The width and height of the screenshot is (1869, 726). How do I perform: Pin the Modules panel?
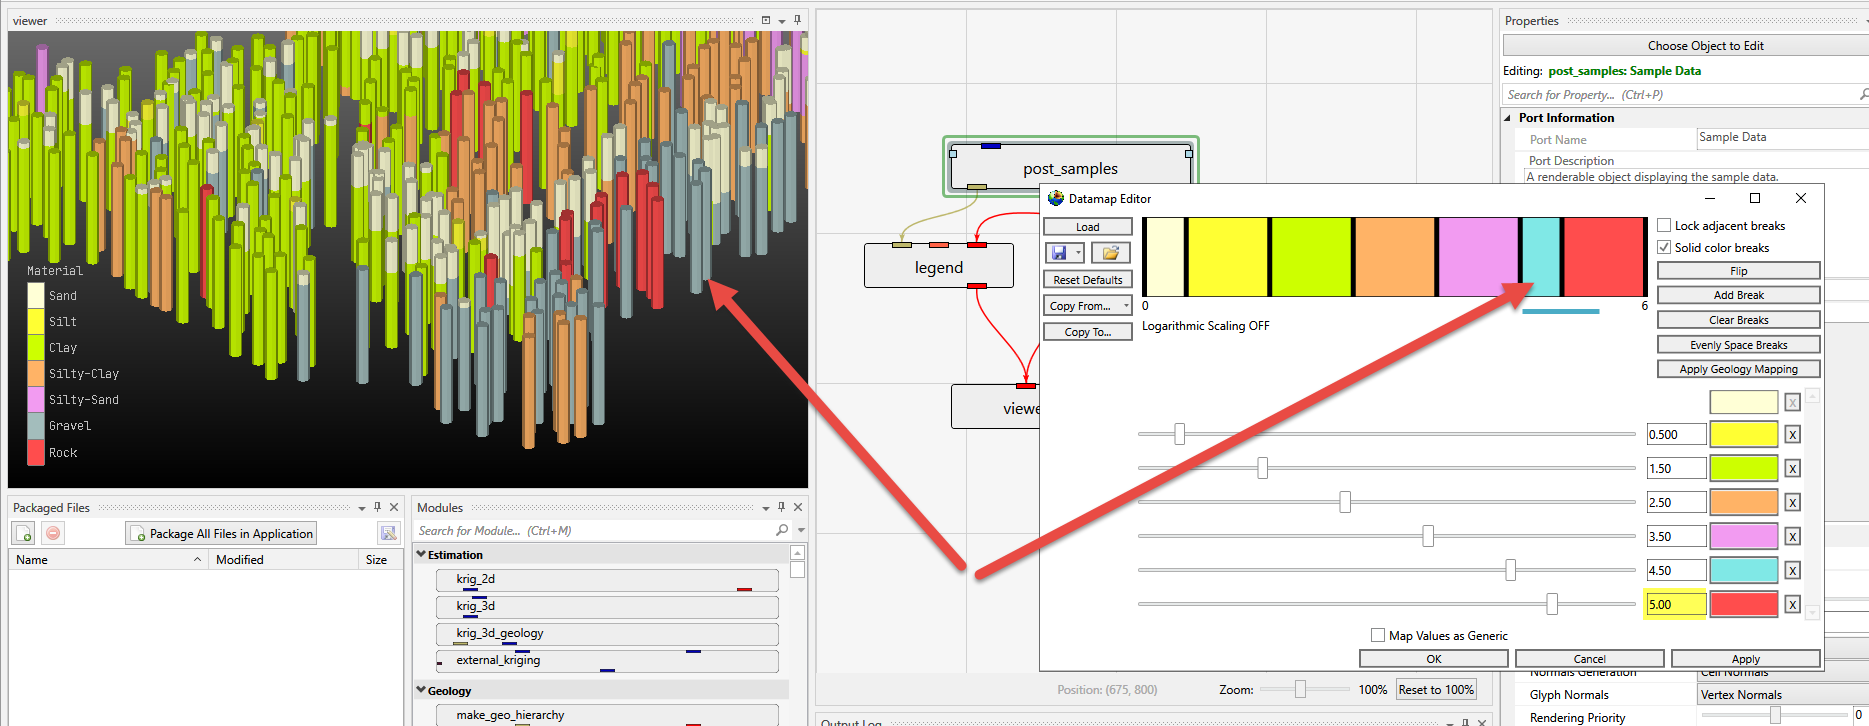[781, 507]
